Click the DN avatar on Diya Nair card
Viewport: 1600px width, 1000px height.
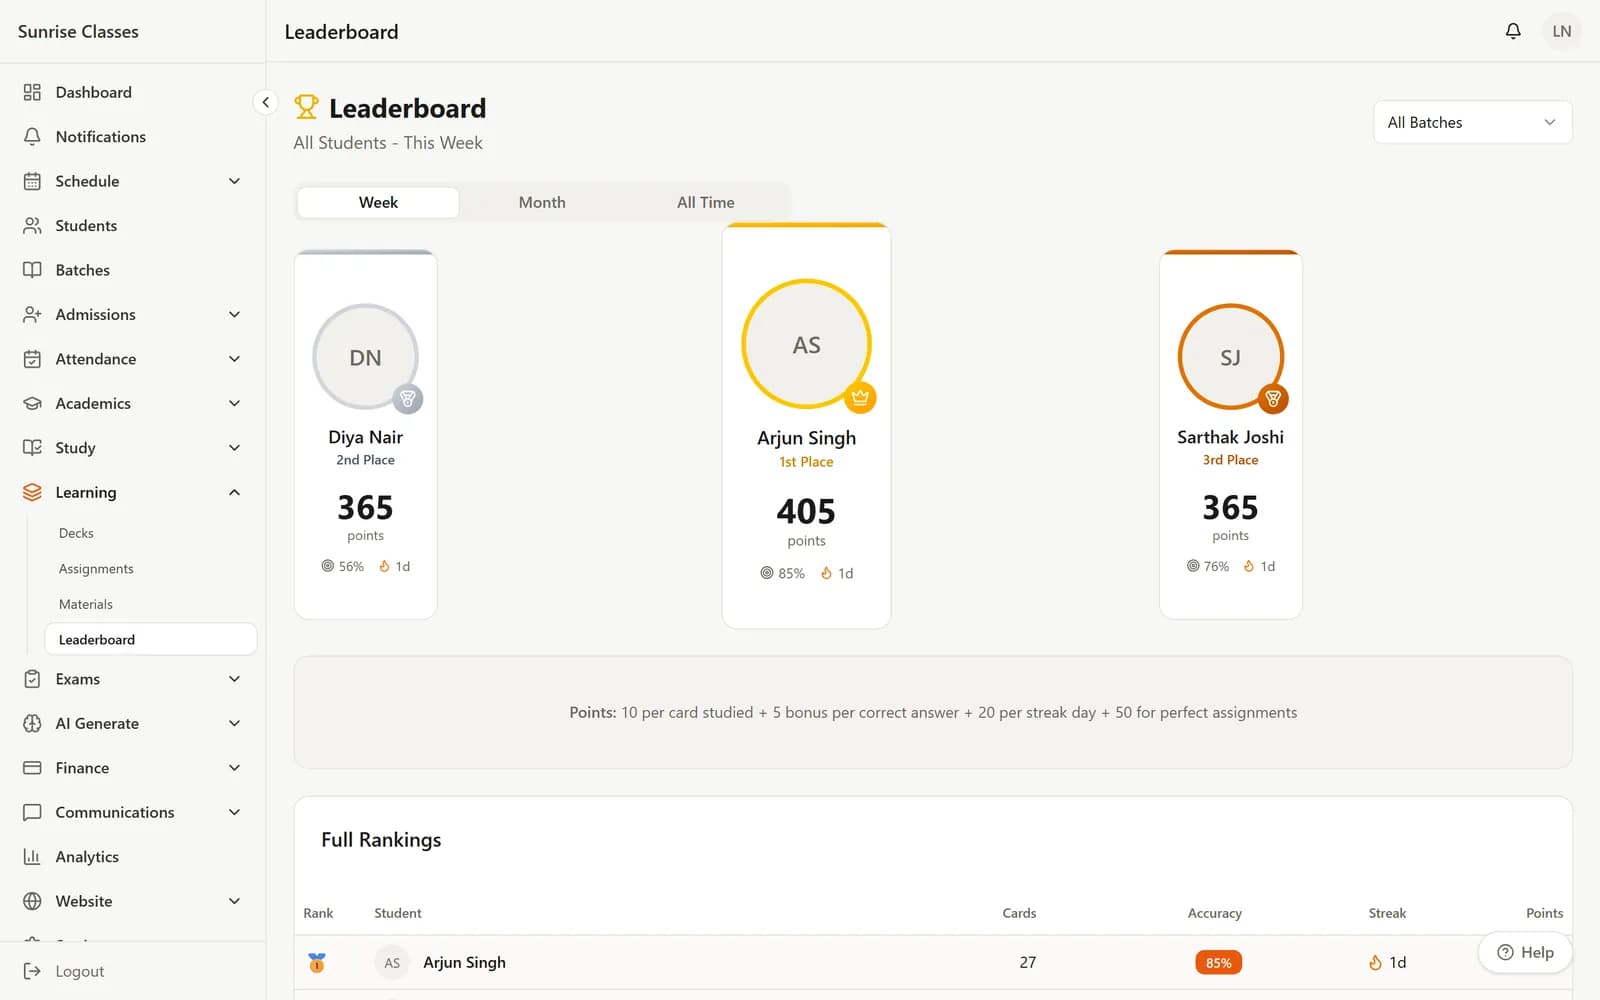tap(365, 357)
